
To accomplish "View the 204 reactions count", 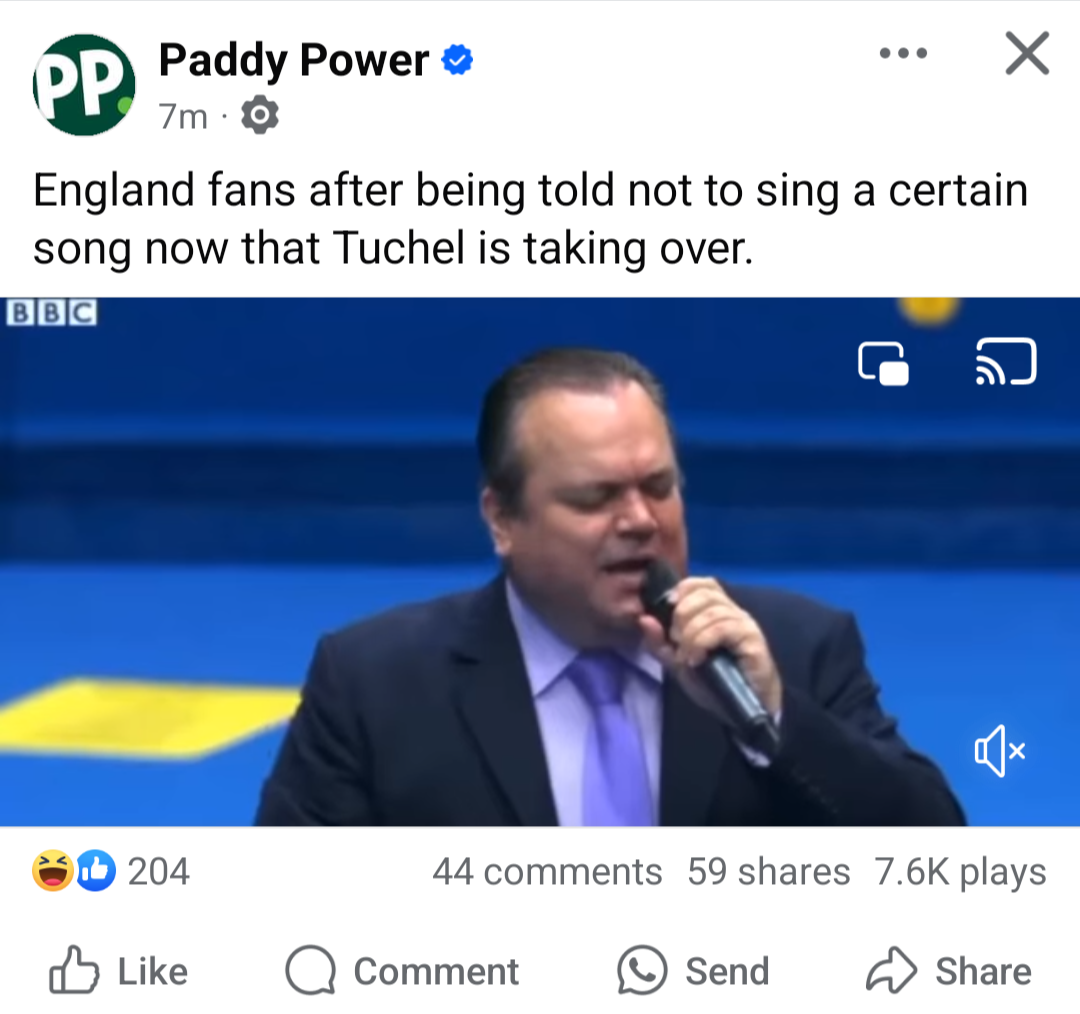I will point(159,872).
